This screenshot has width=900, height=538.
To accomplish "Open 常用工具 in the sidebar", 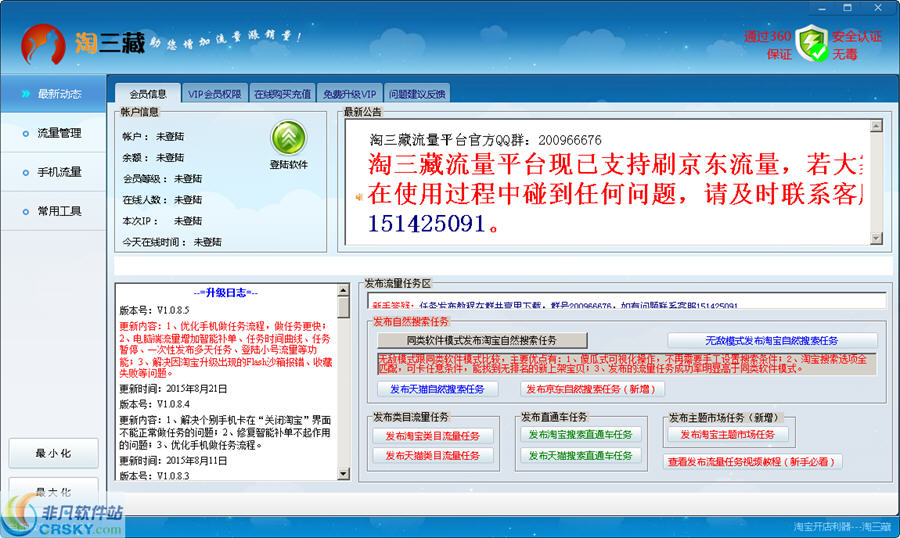I will pyautogui.click(x=53, y=211).
